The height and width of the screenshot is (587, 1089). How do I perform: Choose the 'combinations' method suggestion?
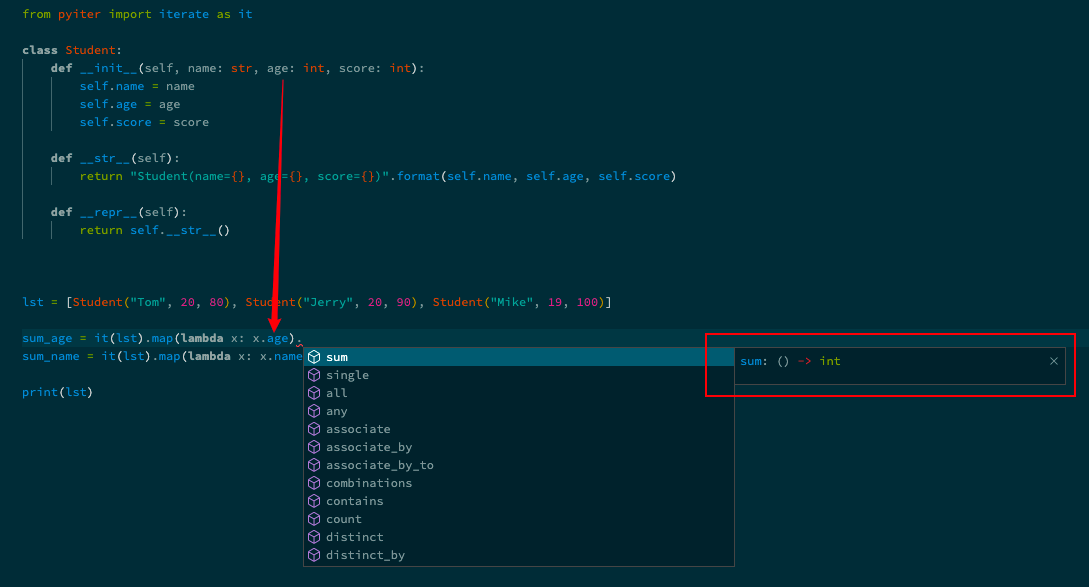click(519, 483)
